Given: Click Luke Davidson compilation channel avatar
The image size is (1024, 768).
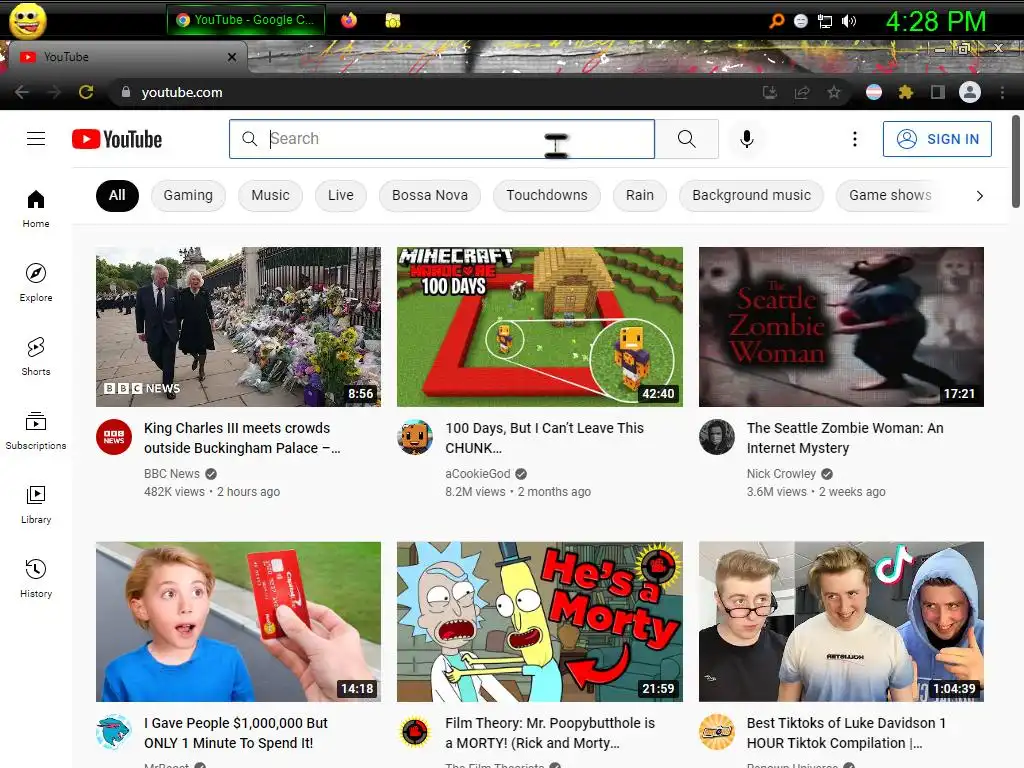Looking at the screenshot, I should [717, 731].
